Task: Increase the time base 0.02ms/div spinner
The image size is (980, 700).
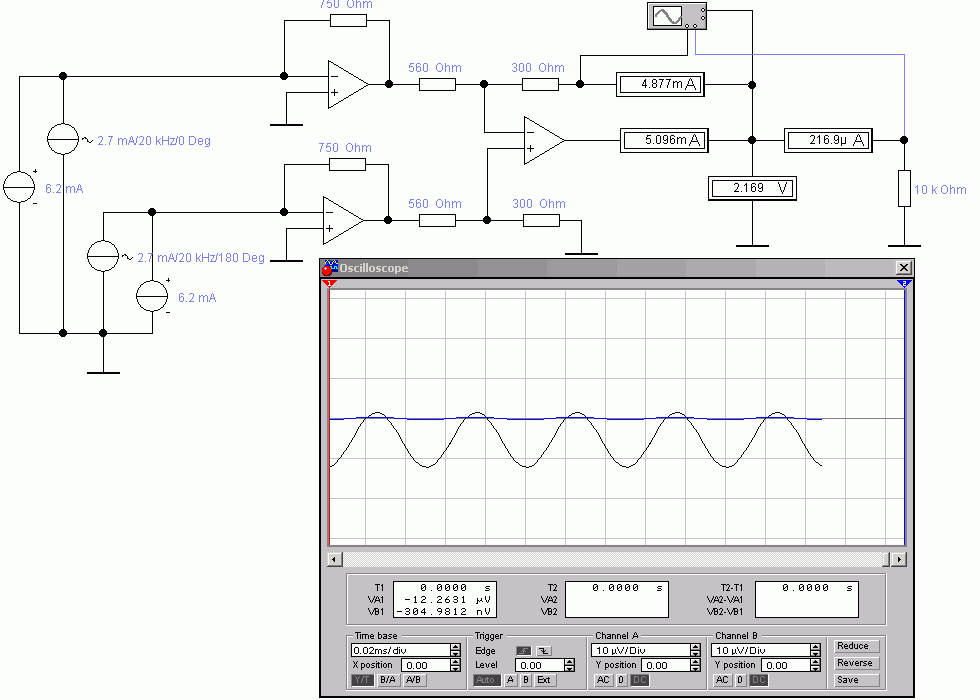Action: coord(456,646)
